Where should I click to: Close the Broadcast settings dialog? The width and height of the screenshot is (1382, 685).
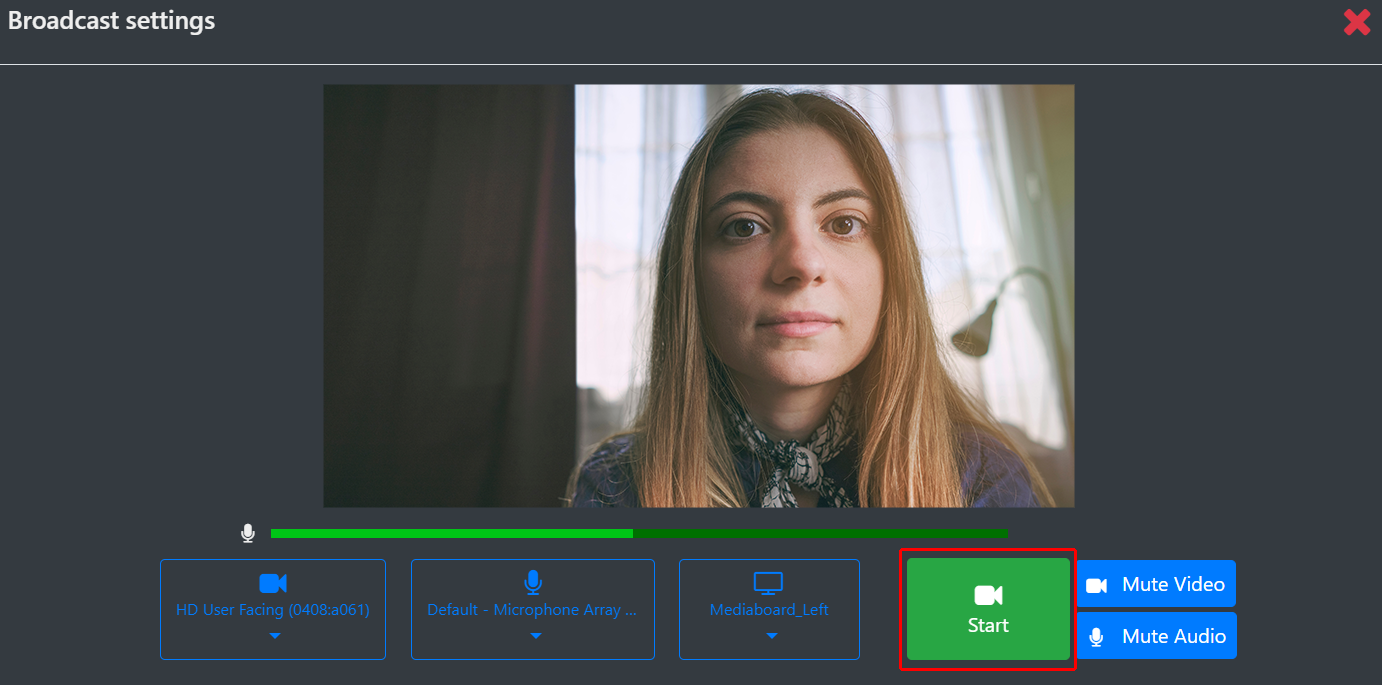coord(1357,22)
